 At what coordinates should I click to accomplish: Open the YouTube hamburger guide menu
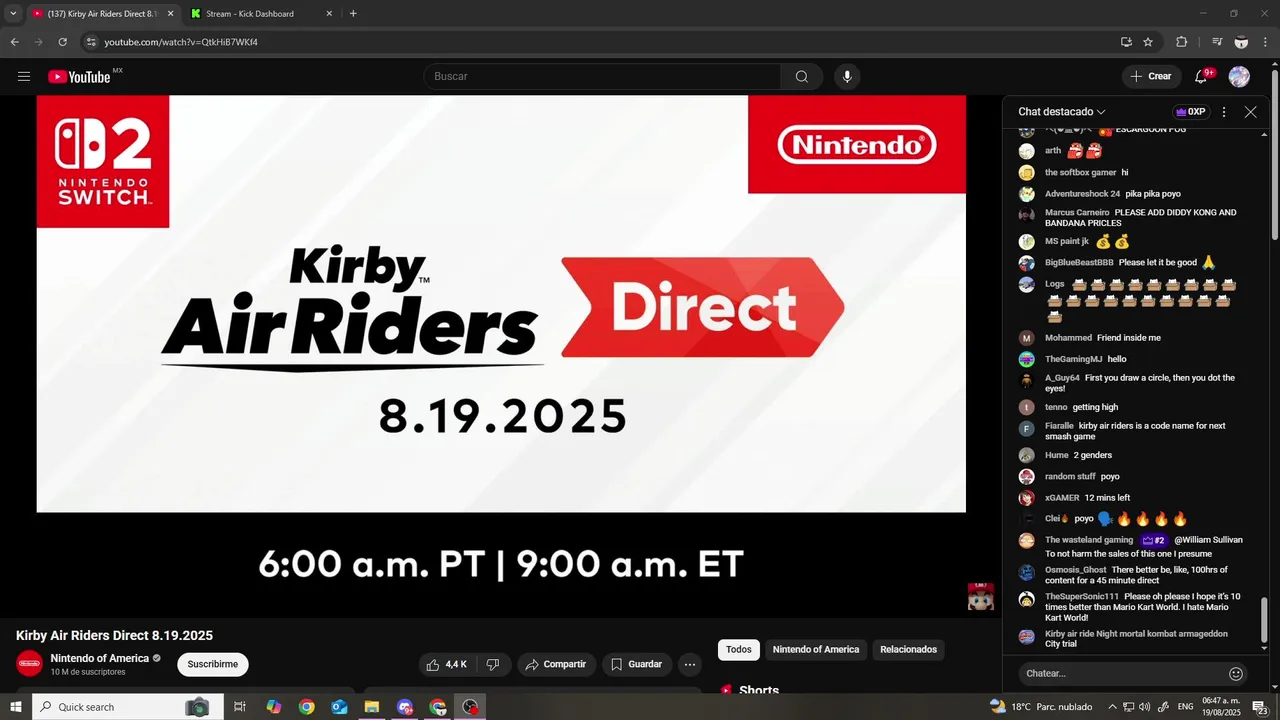tap(24, 76)
